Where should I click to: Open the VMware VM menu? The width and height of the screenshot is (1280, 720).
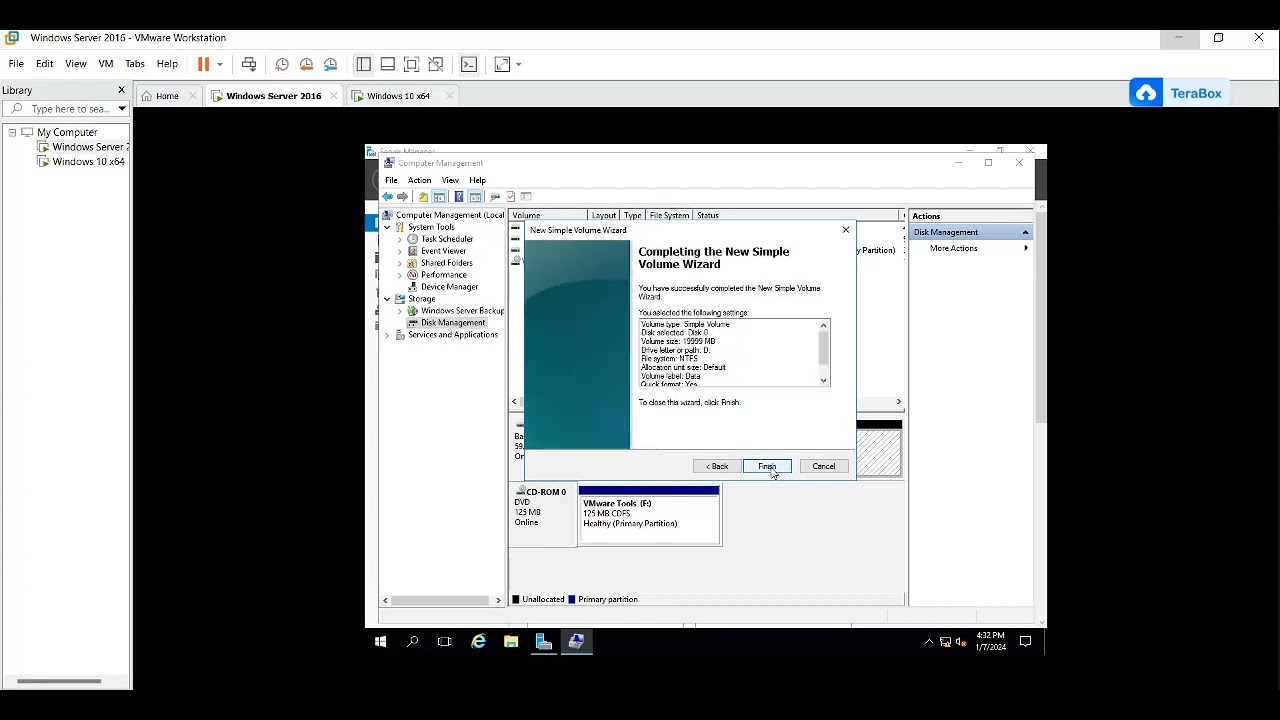[106, 64]
